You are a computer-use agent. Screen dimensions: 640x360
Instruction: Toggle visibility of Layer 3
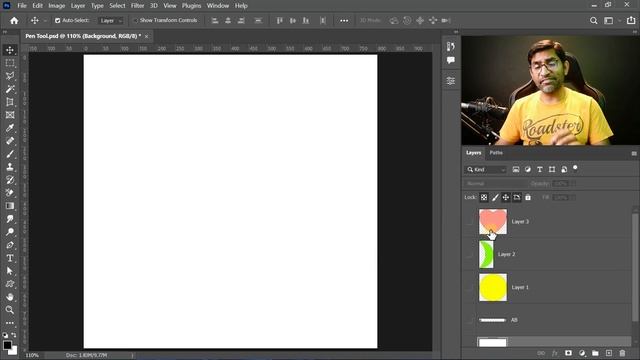tap(469, 222)
